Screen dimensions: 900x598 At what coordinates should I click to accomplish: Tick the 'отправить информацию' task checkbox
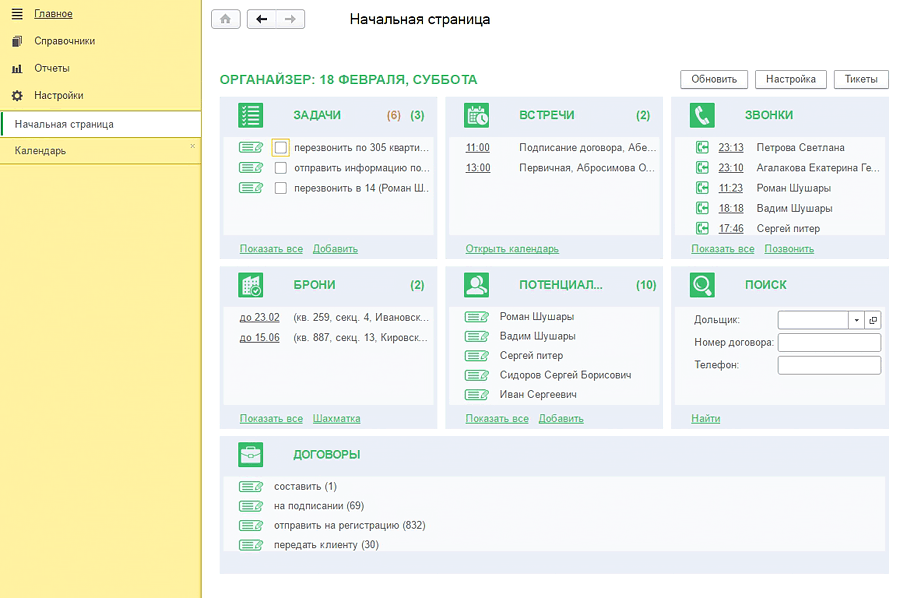(281, 168)
